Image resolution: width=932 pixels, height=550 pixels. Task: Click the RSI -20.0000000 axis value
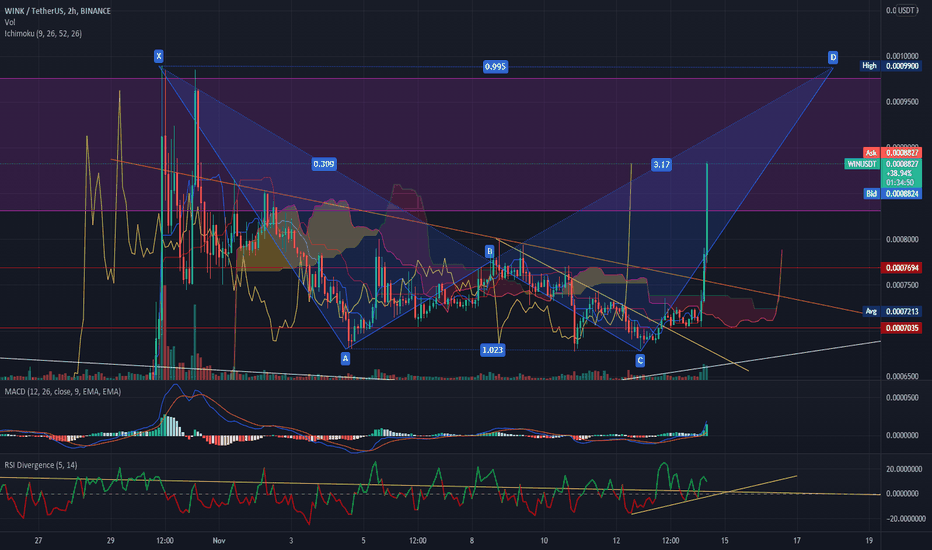click(905, 518)
